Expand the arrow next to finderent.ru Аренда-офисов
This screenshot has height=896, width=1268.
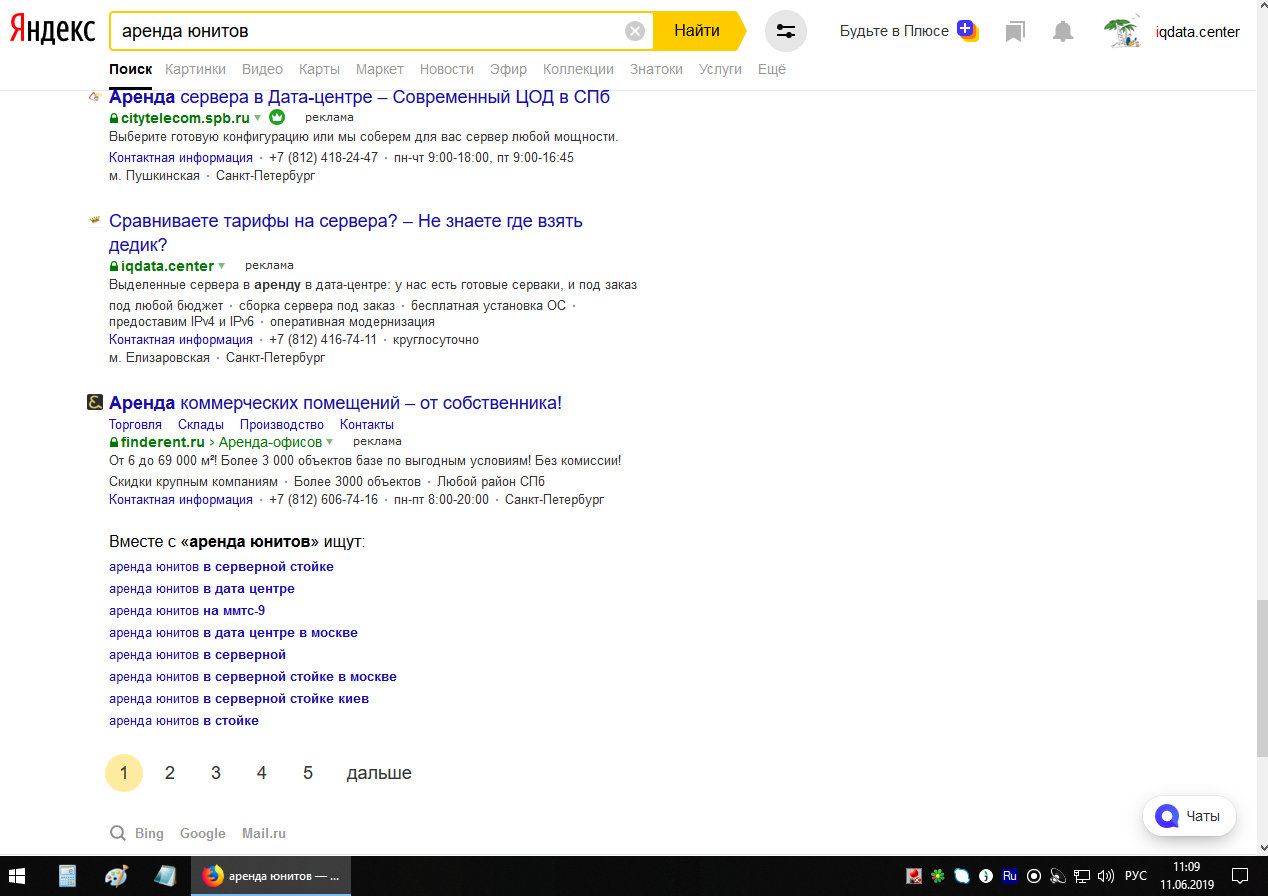pyautogui.click(x=329, y=442)
